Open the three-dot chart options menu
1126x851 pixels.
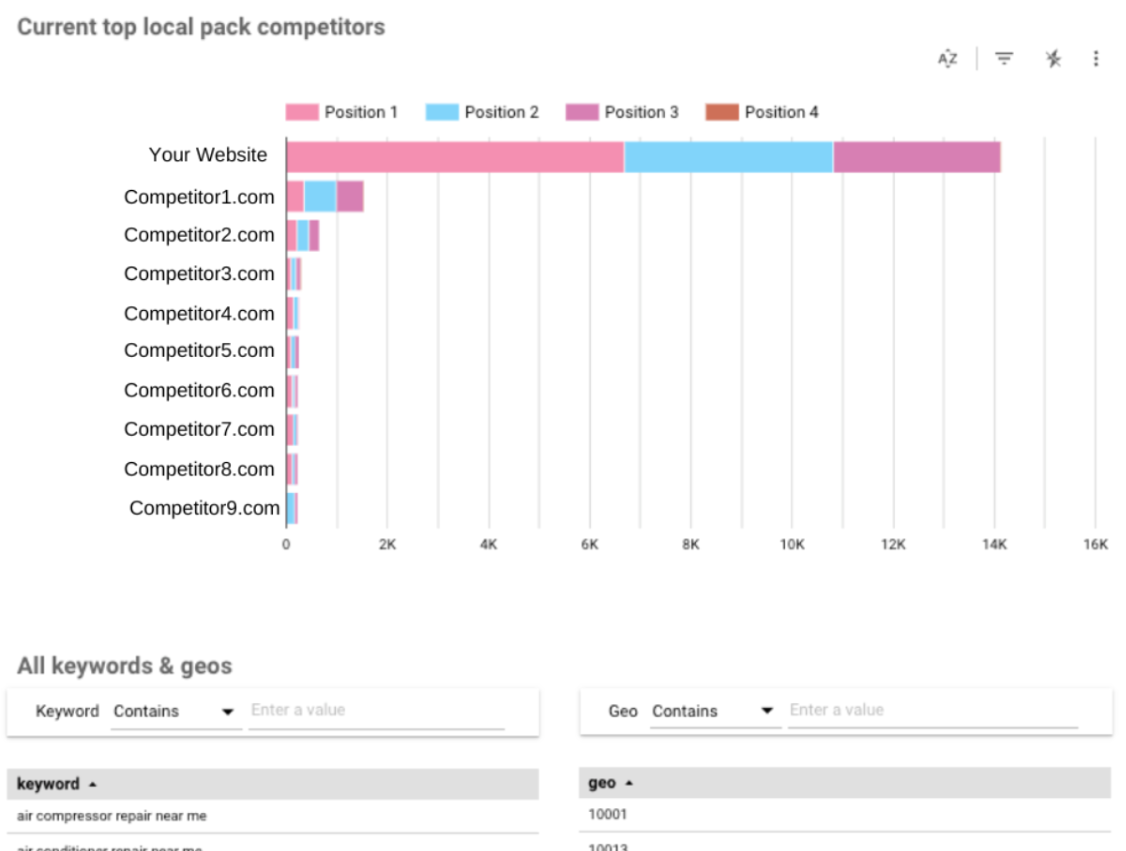(1096, 58)
